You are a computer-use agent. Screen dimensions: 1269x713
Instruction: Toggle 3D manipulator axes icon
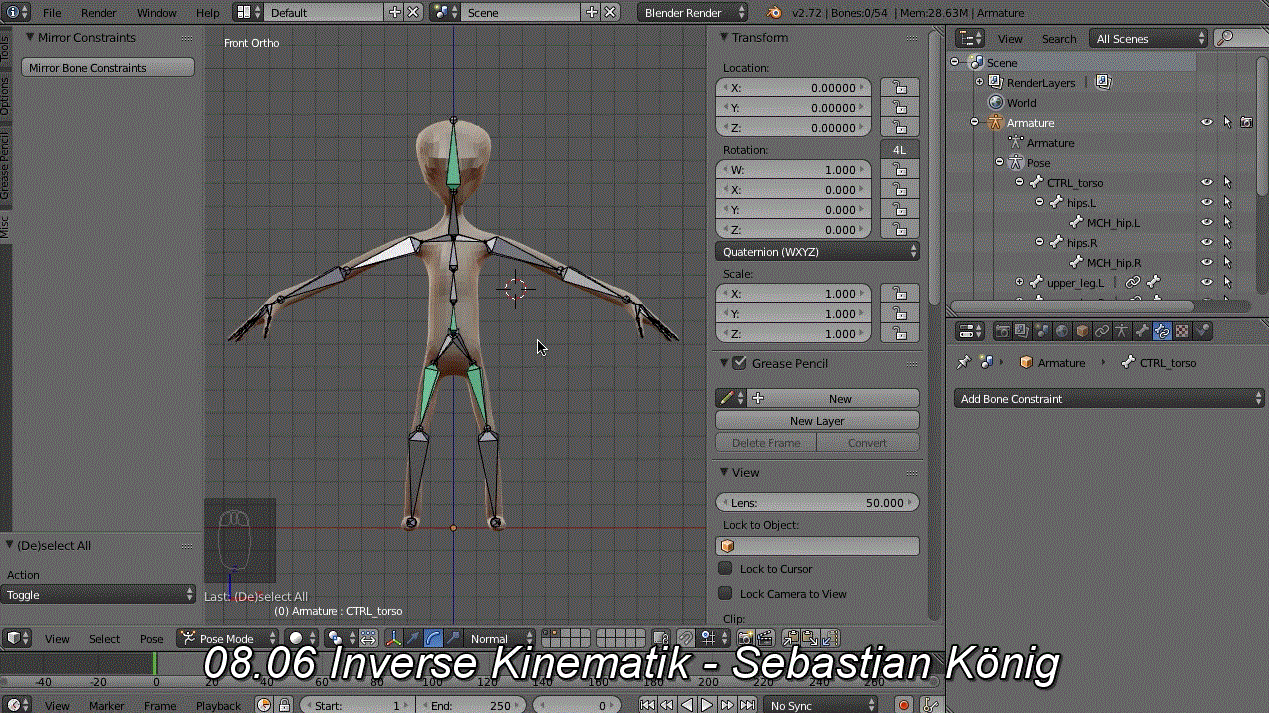coord(393,638)
